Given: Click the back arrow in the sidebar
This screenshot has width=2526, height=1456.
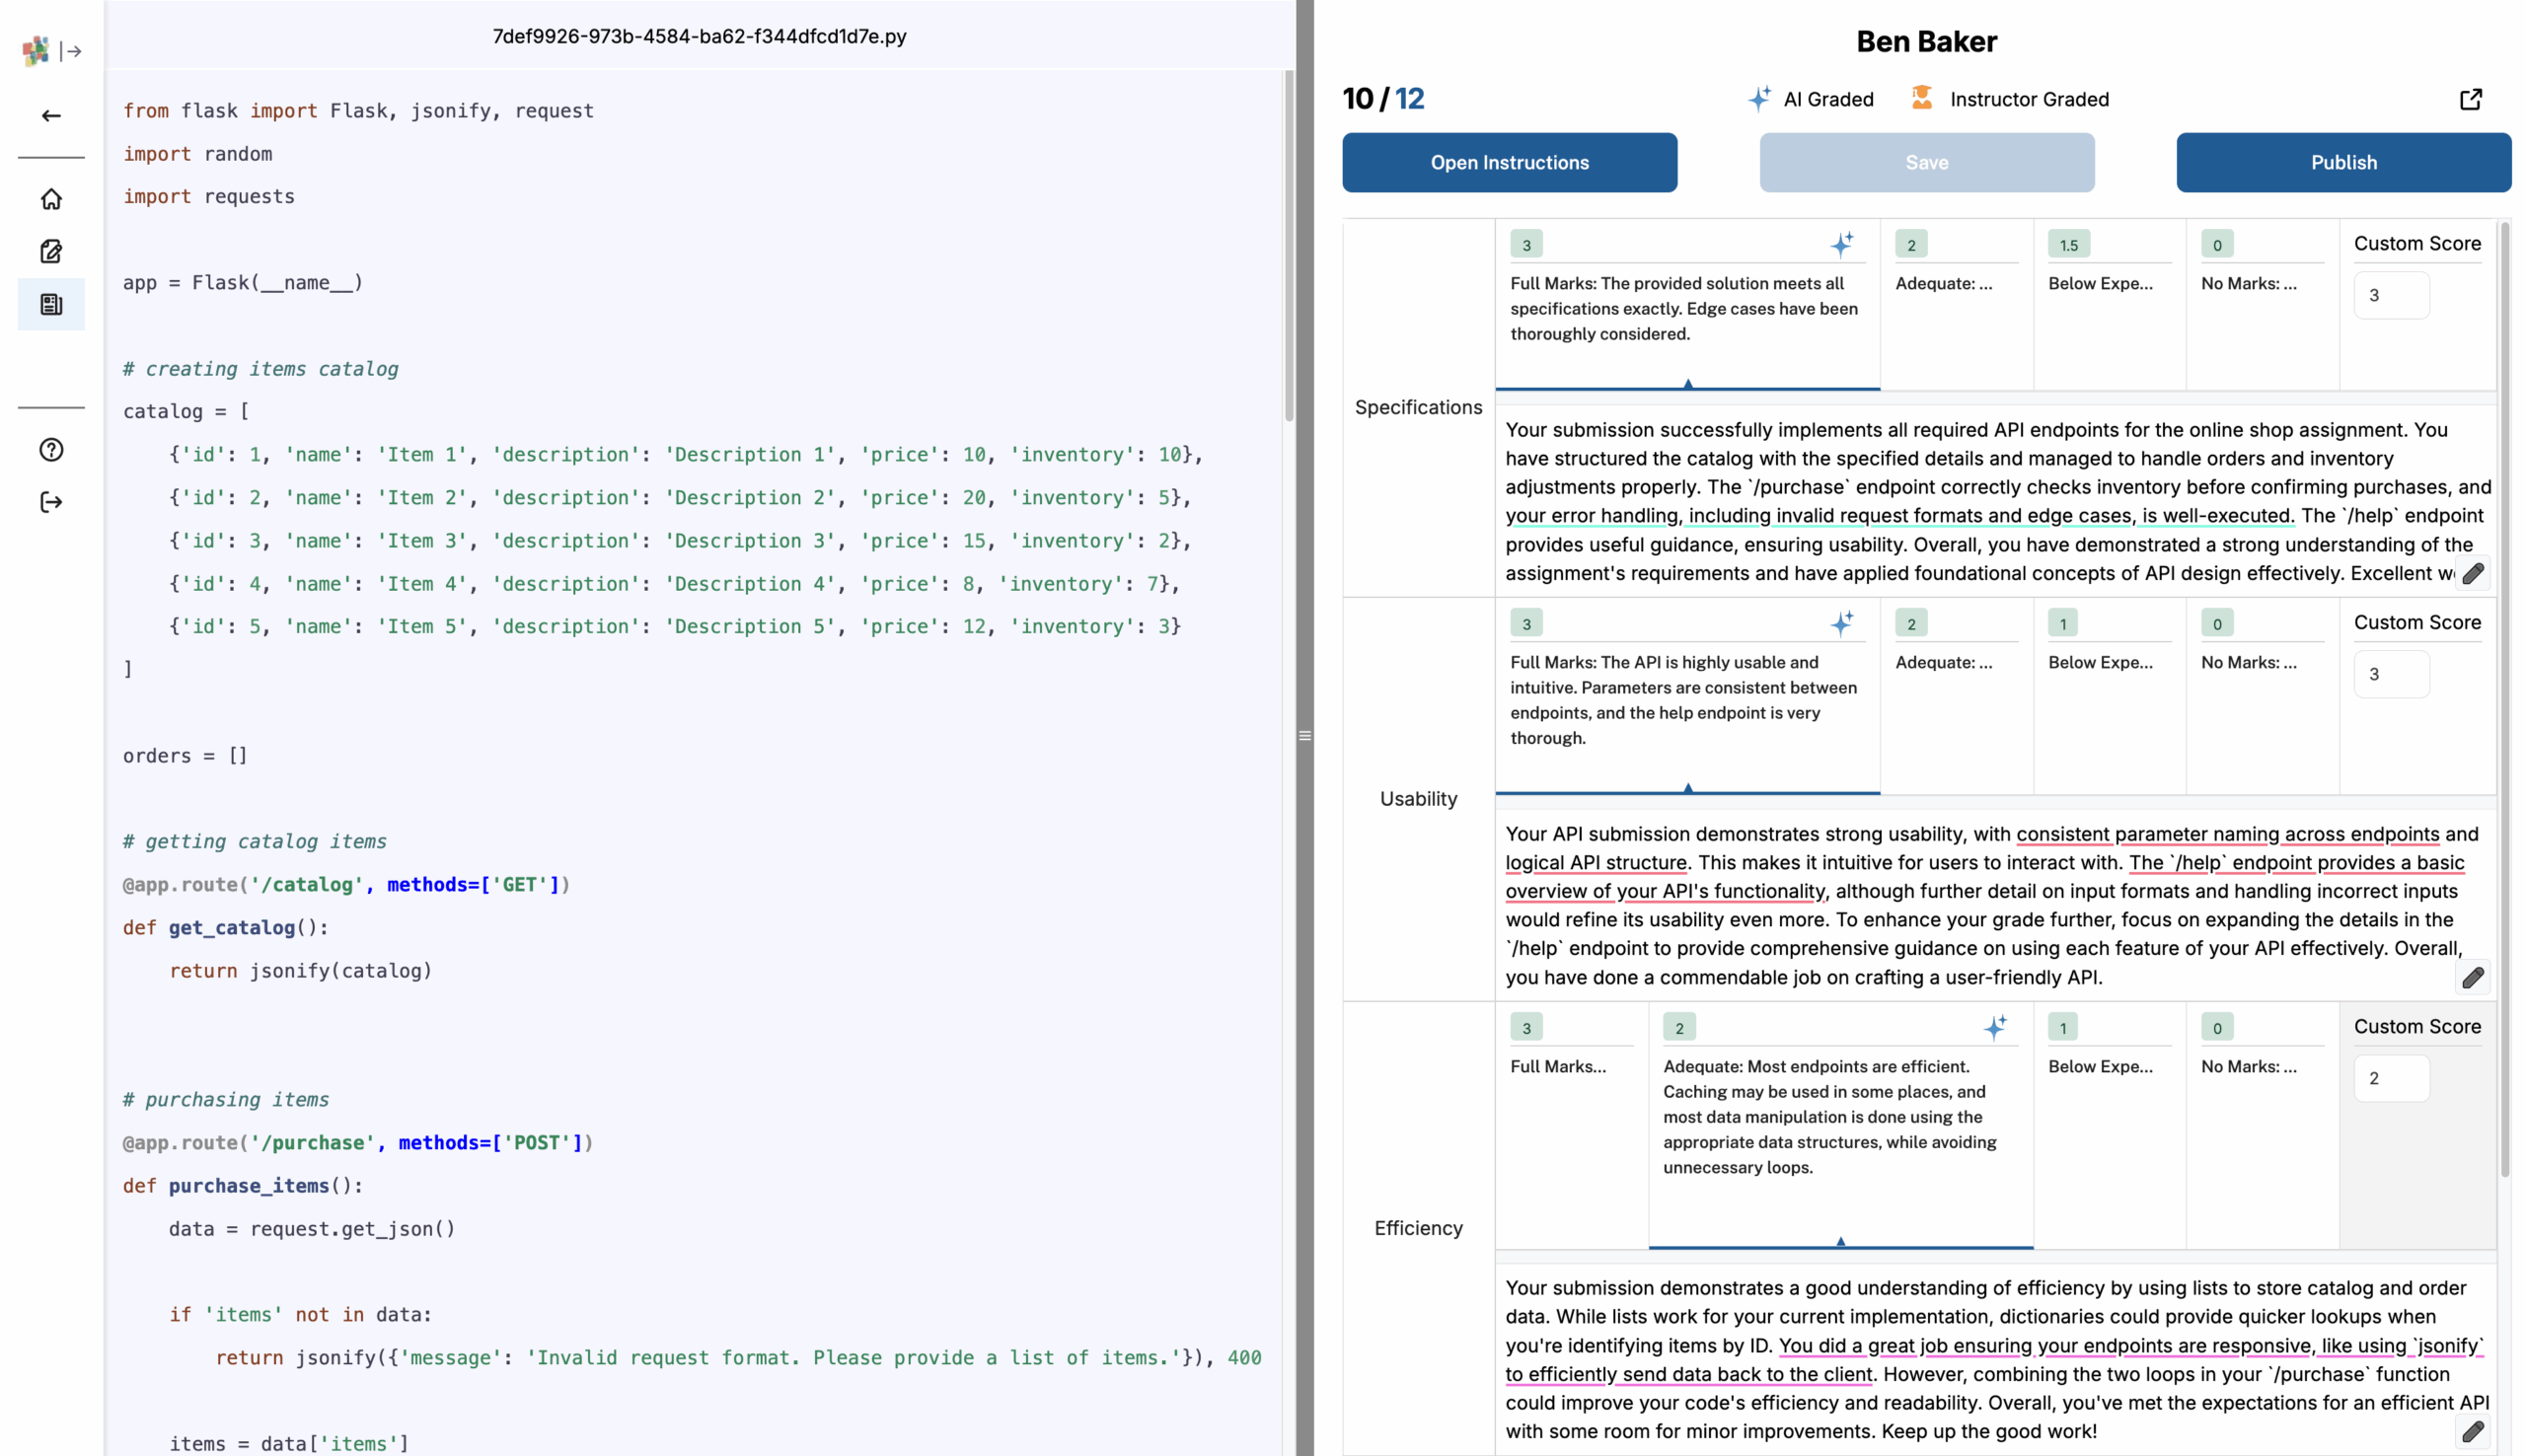Looking at the screenshot, I should point(51,116).
